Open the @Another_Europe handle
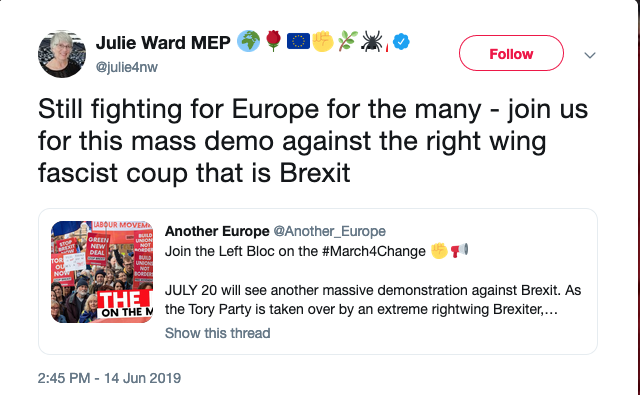The width and height of the screenshot is (640, 395). click(x=329, y=231)
